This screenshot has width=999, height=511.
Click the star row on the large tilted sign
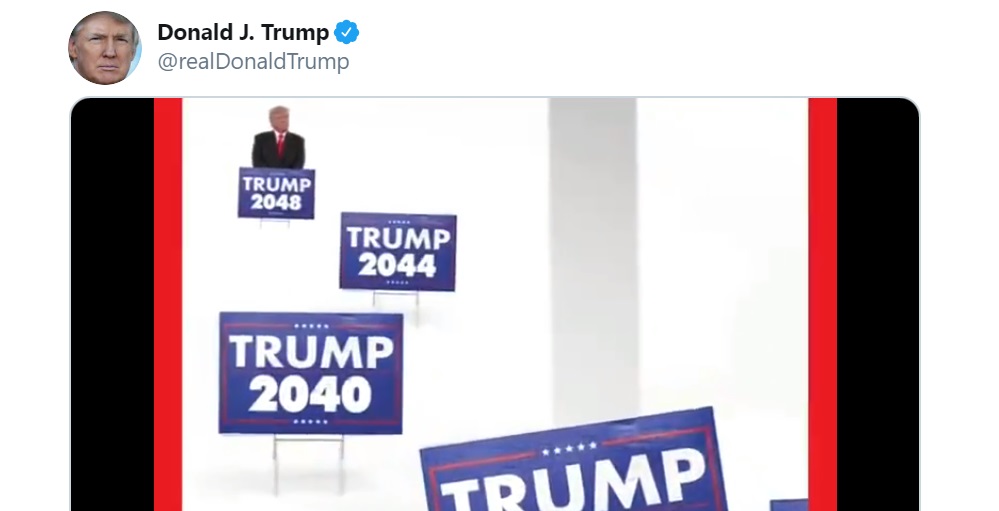pyautogui.click(x=570, y=449)
